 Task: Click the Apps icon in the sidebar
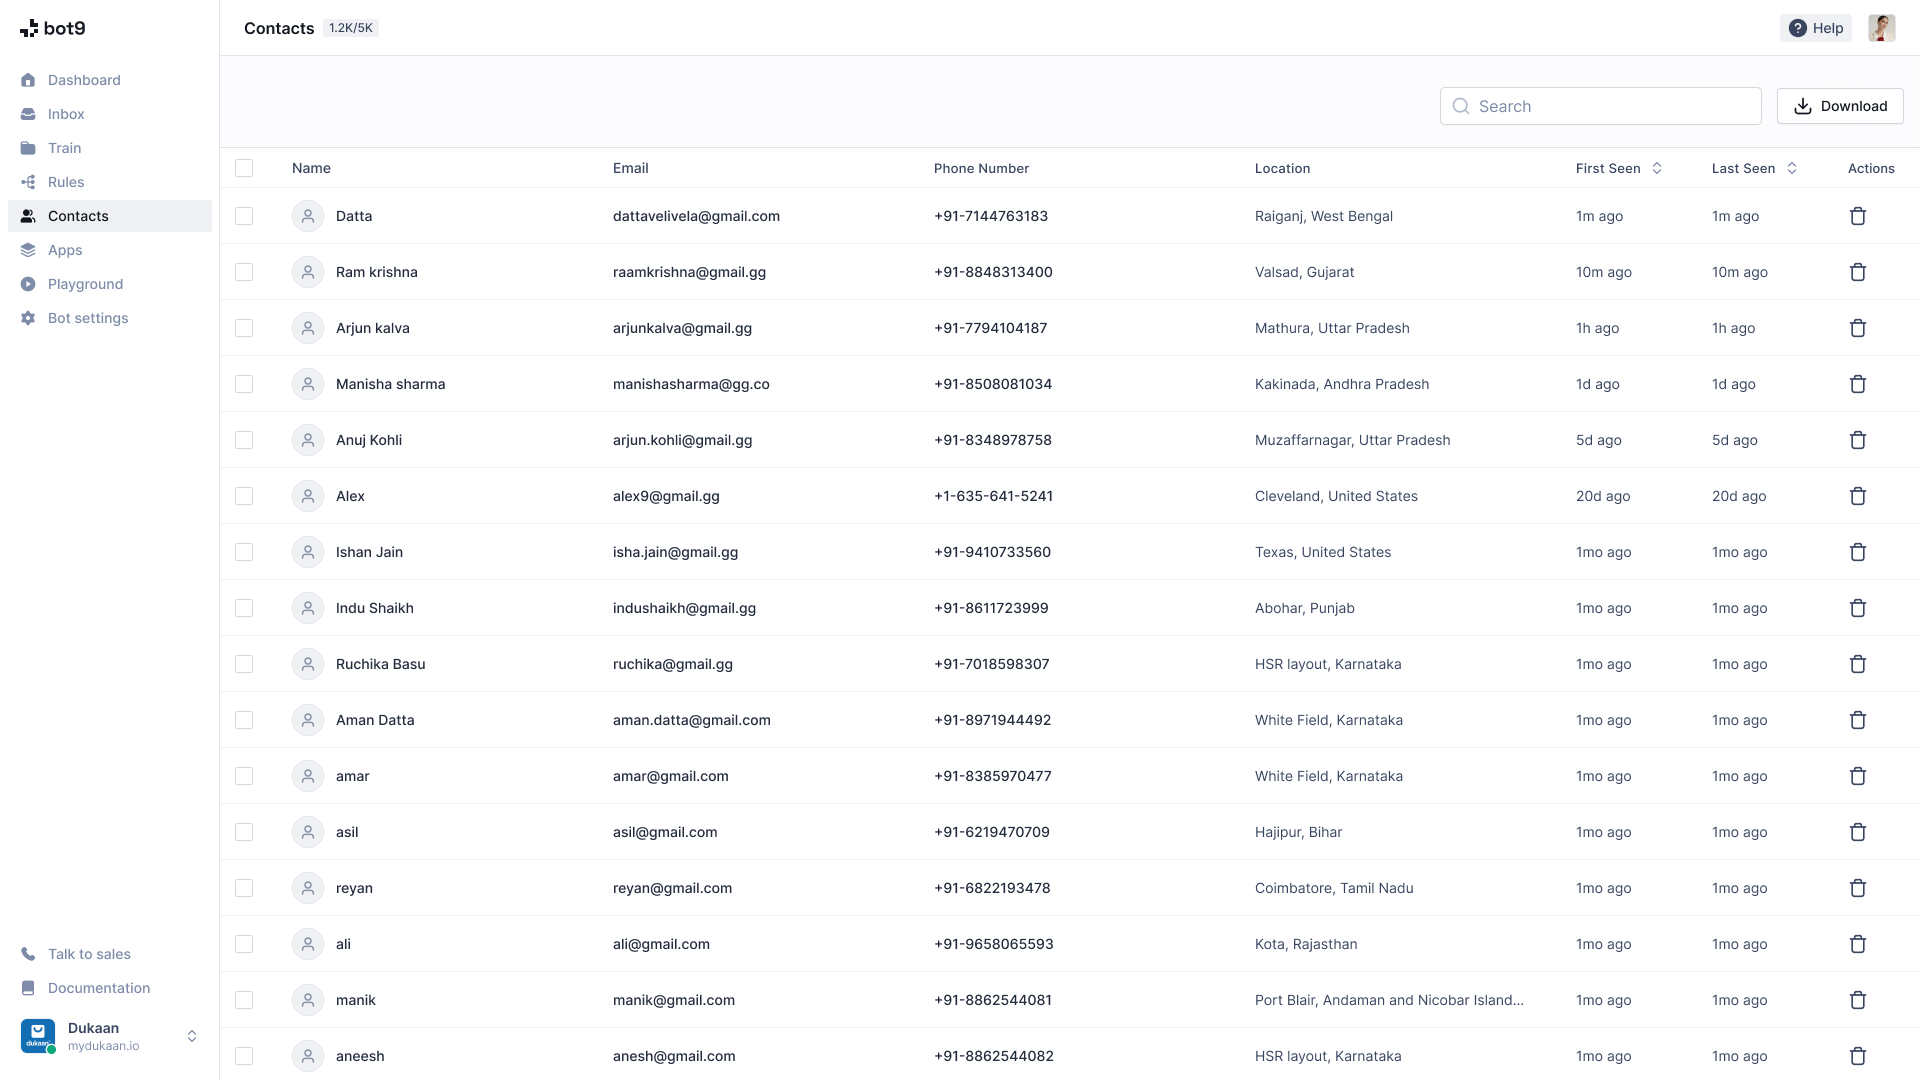pyautogui.click(x=29, y=249)
